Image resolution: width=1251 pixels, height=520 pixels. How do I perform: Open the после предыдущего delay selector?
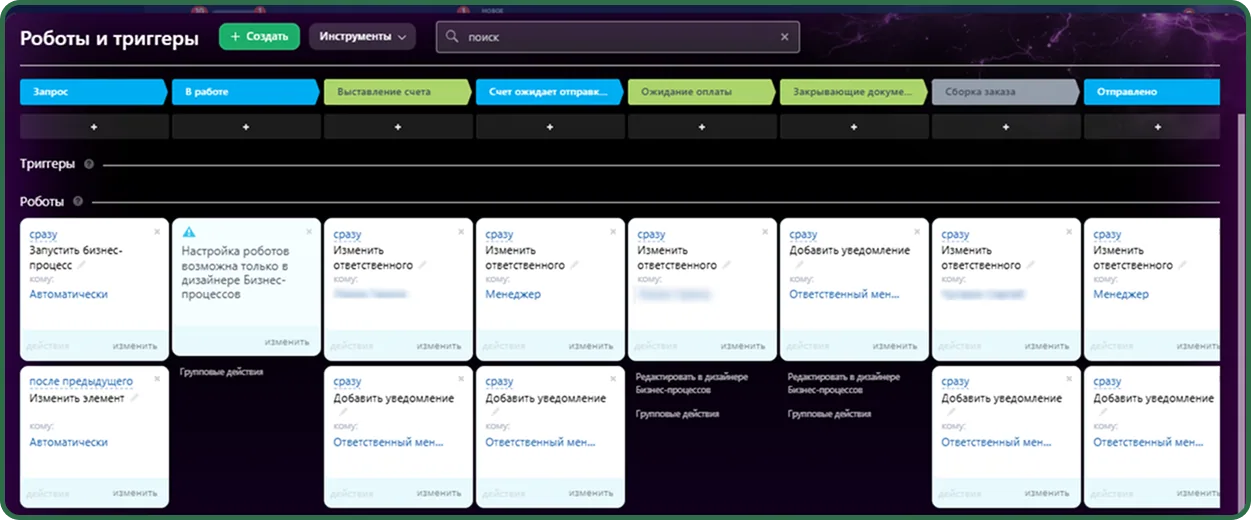click(x=81, y=382)
